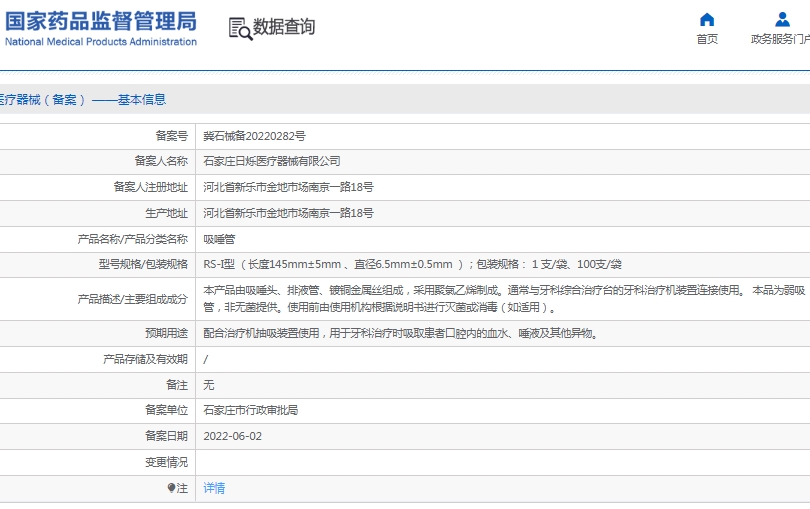Select the value 冀石械备20220282号
The height and width of the screenshot is (509, 810).
point(254,136)
